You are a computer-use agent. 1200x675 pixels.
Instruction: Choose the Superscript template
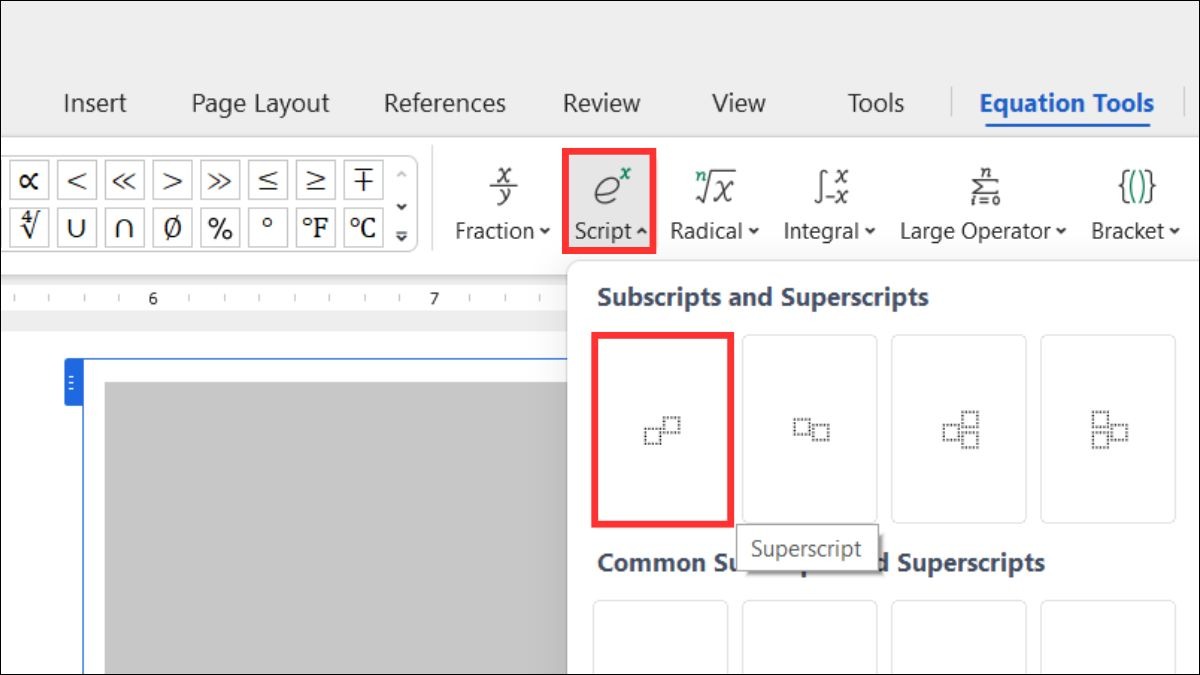(x=662, y=429)
